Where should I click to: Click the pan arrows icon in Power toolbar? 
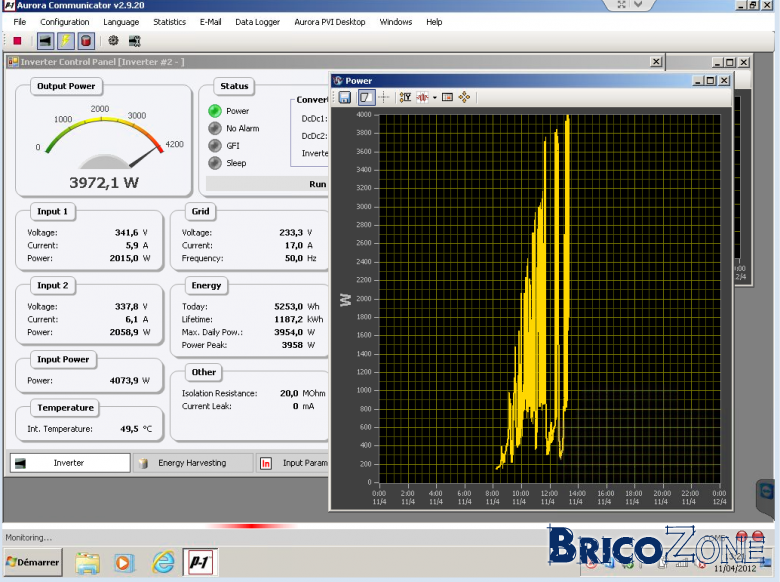(464, 97)
